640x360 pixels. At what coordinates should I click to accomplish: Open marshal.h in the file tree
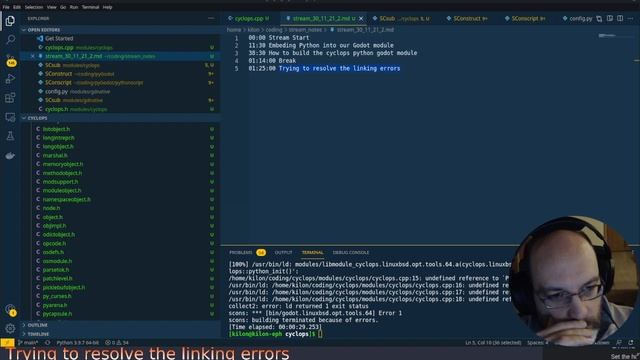pos(55,155)
